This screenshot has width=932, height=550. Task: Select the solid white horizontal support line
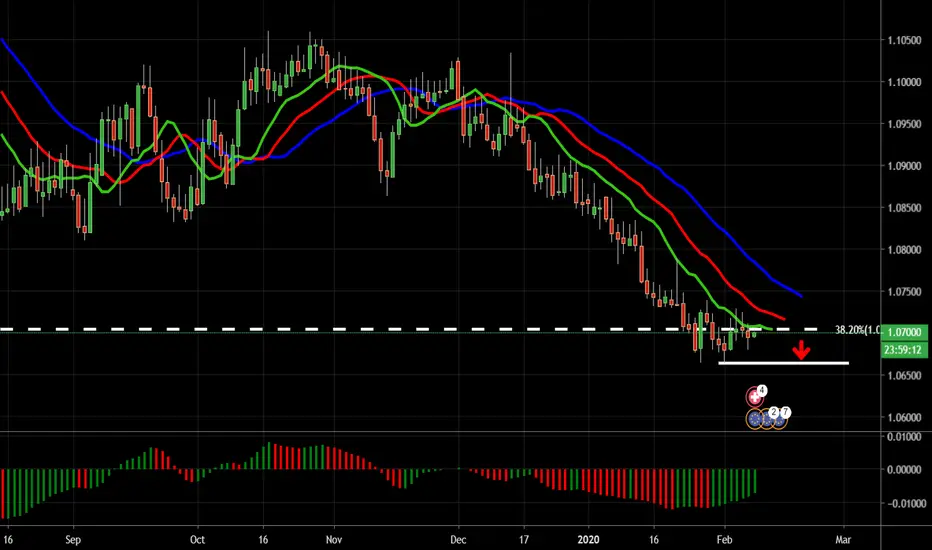[x=783, y=363]
